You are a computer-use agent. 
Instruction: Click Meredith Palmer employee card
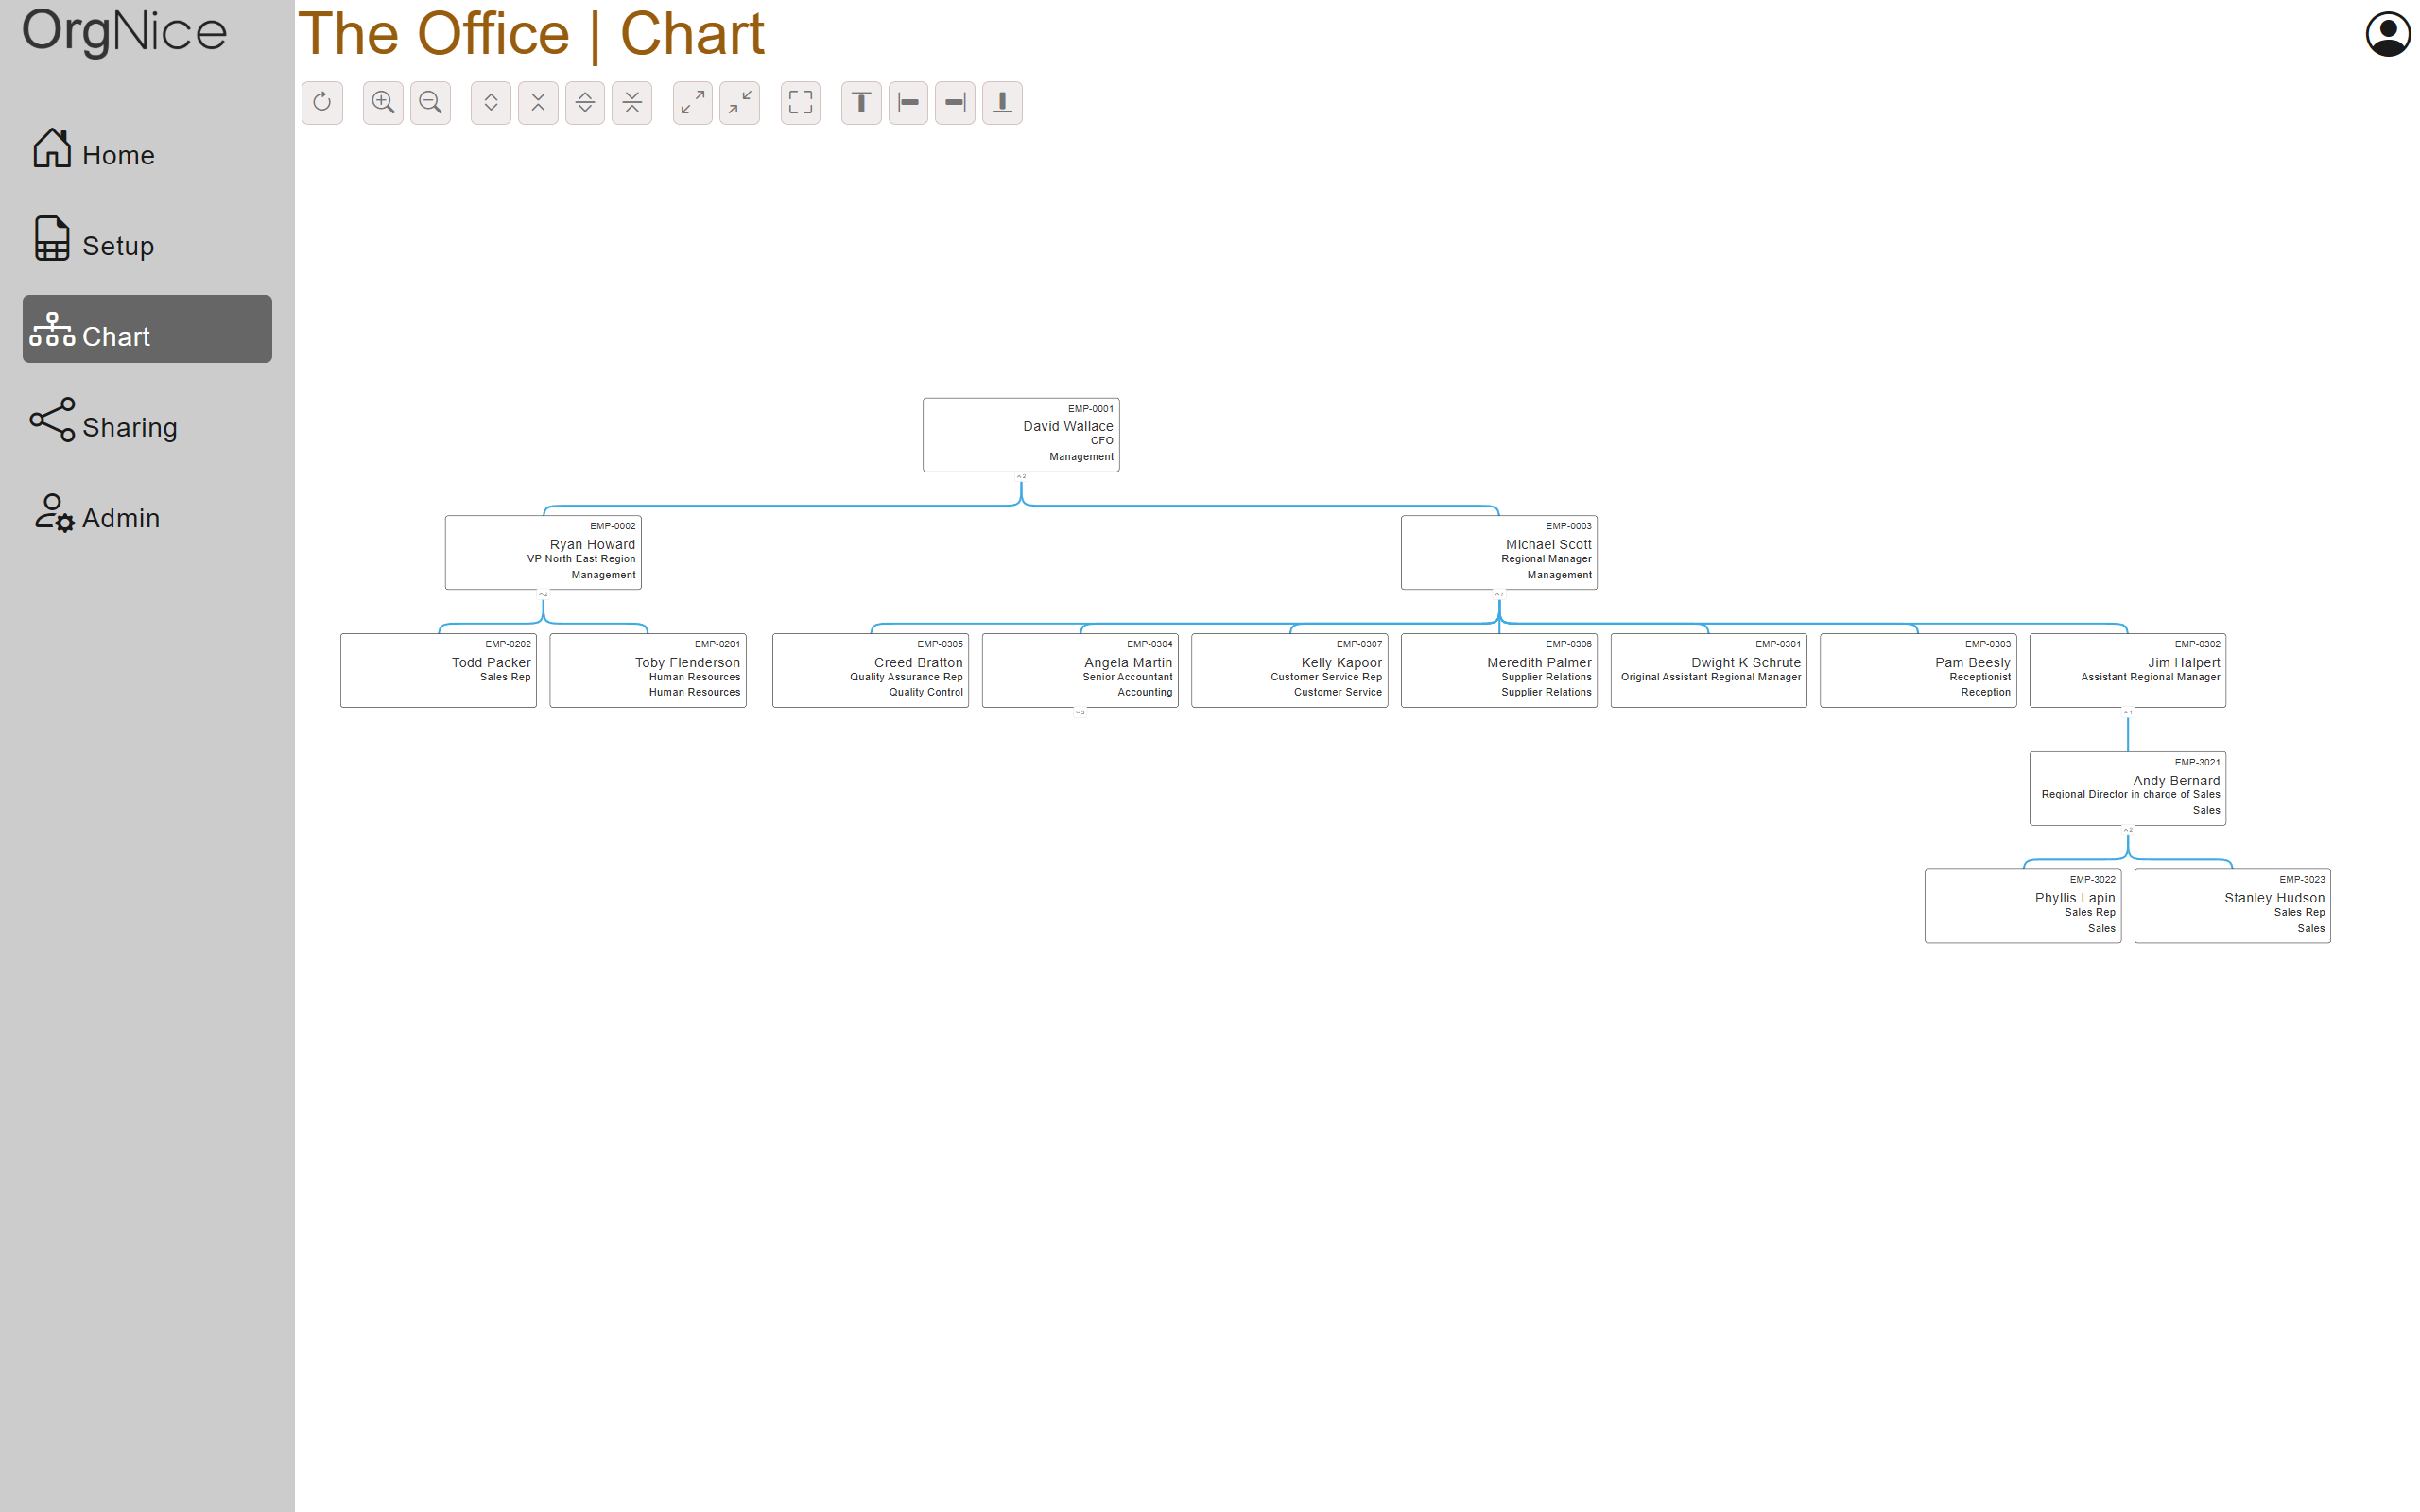1499,671
